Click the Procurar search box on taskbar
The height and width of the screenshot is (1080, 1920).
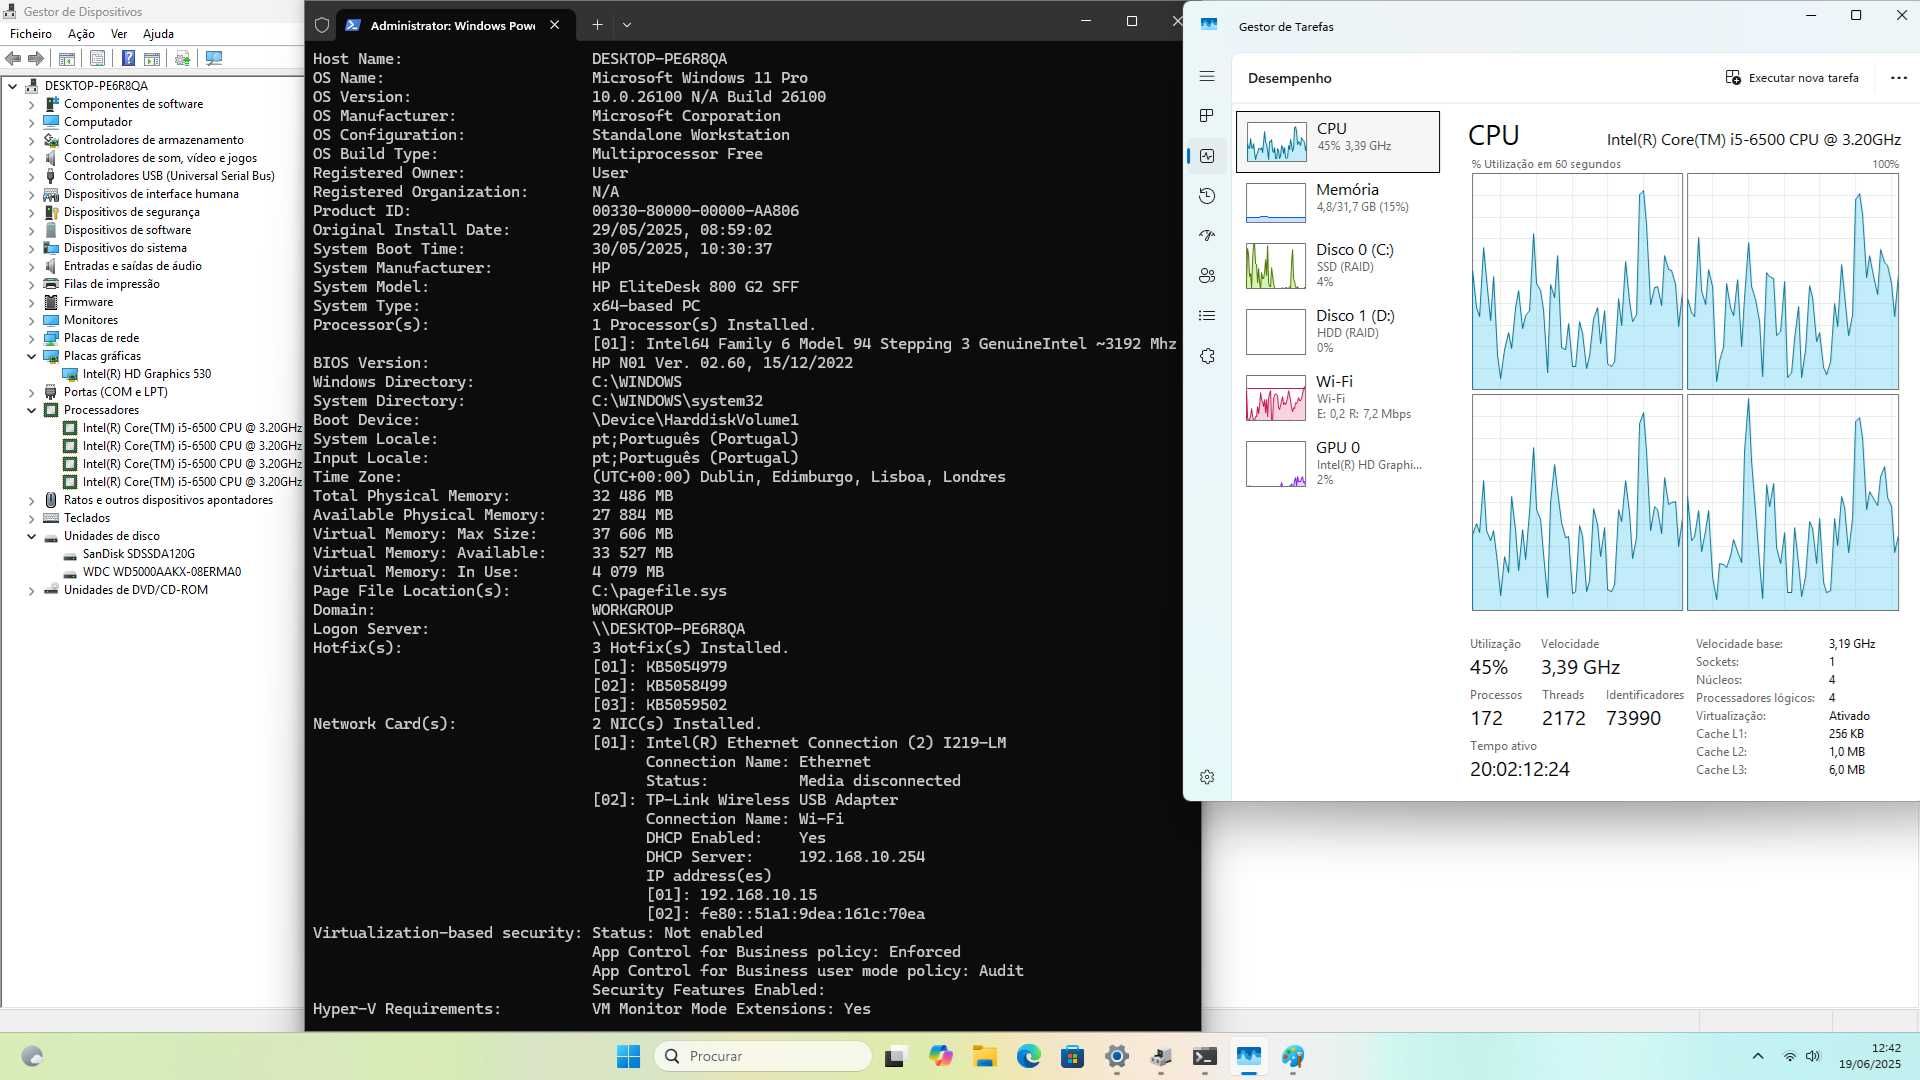763,1056
